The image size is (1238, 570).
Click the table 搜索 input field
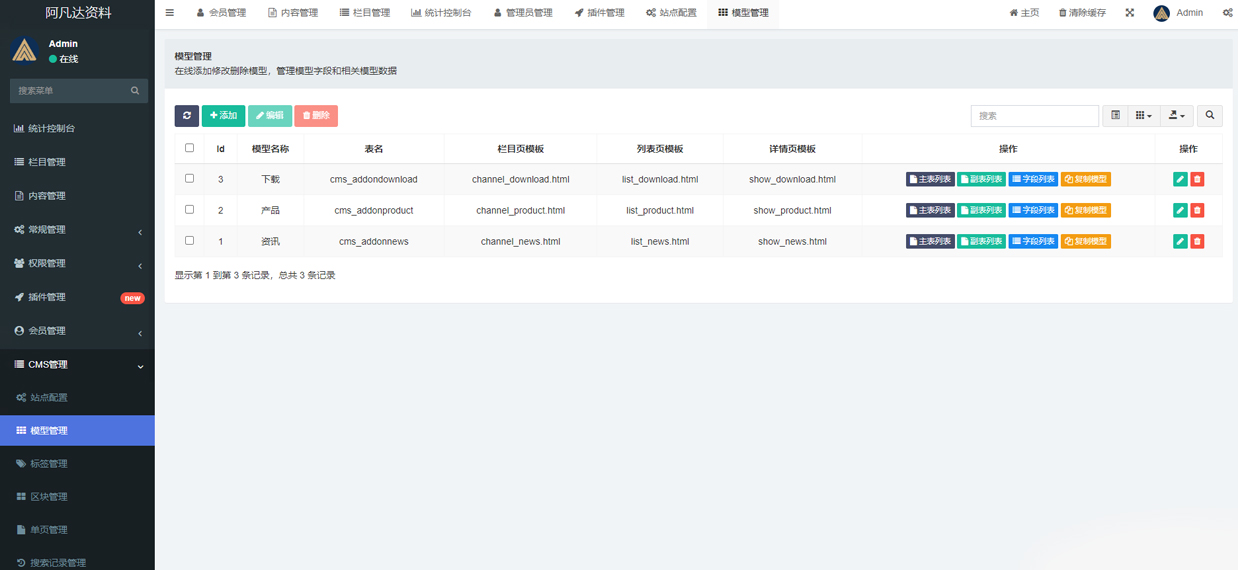click(1034, 116)
